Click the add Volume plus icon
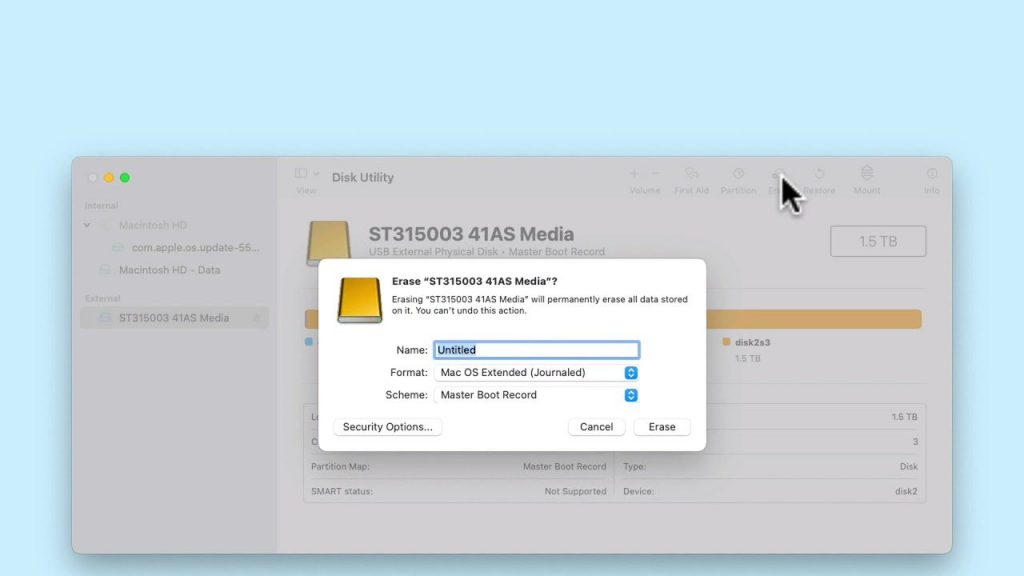The height and width of the screenshot is (576, 1024). (634, 173)
